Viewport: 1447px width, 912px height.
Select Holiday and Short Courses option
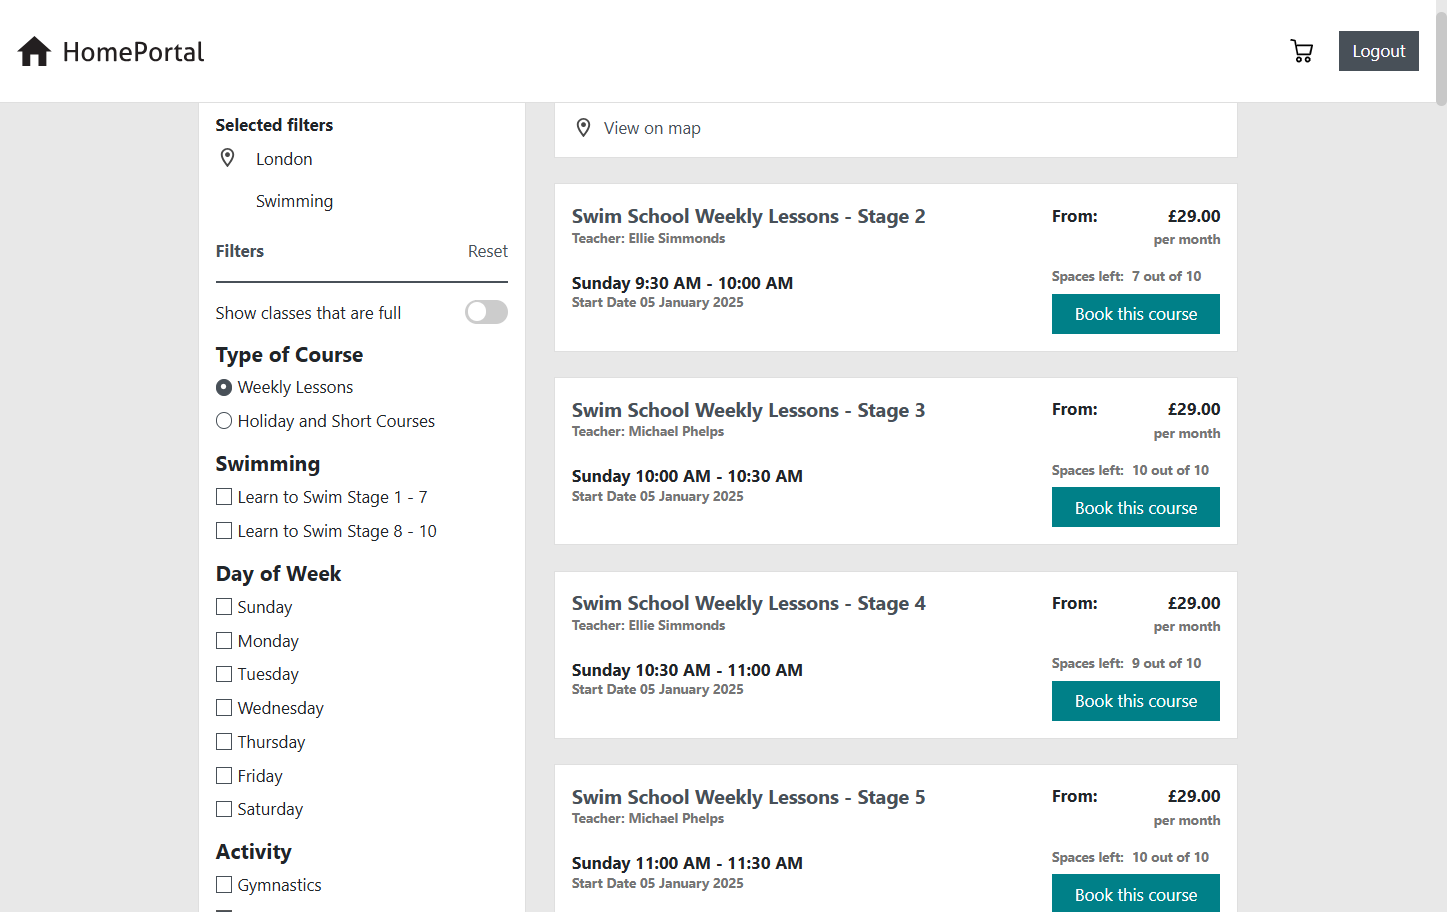click(224, 421)
